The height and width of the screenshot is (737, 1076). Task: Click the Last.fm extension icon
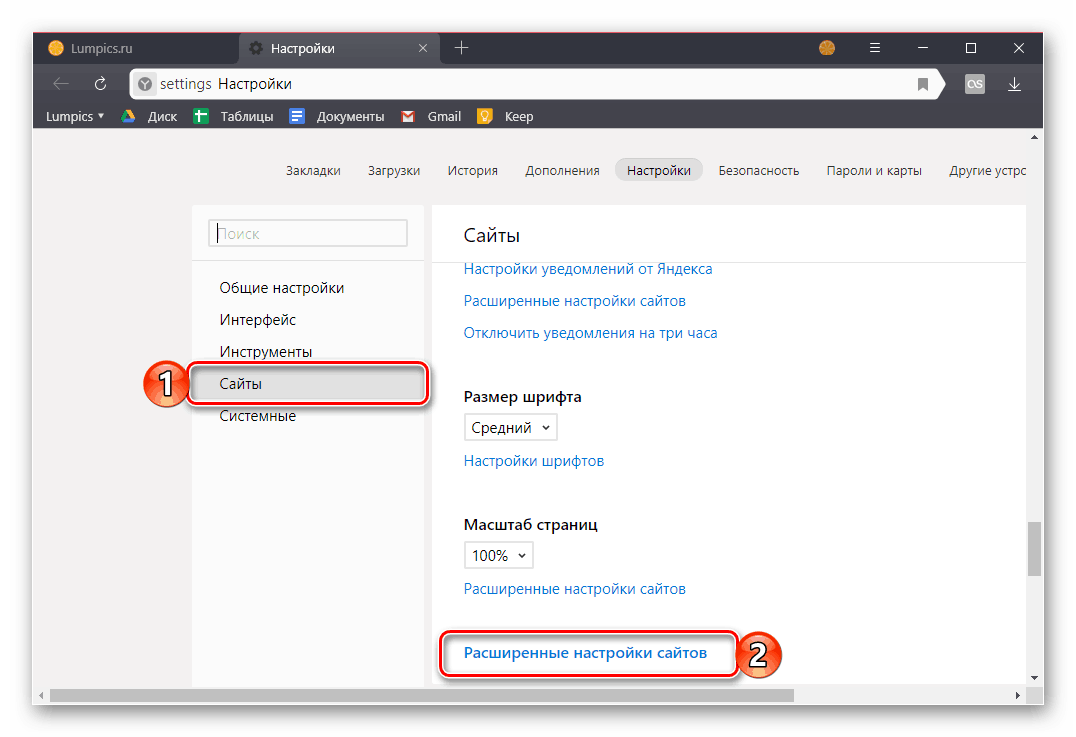pyautogui.click(x=975, y=84)
